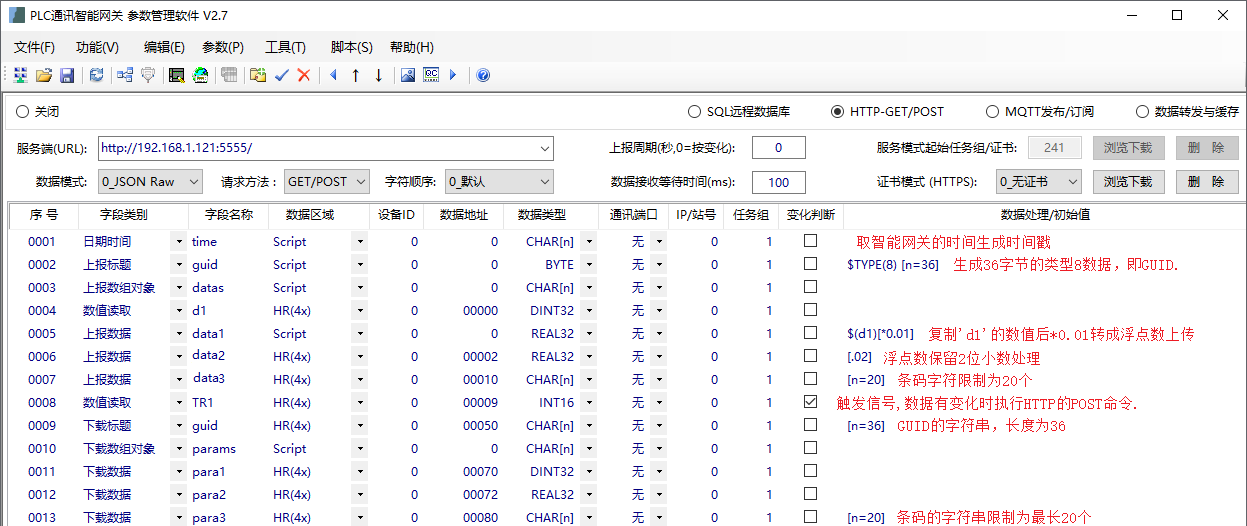Click the black up arrow icon
The image size is (1247, 526).
(355, 75)
